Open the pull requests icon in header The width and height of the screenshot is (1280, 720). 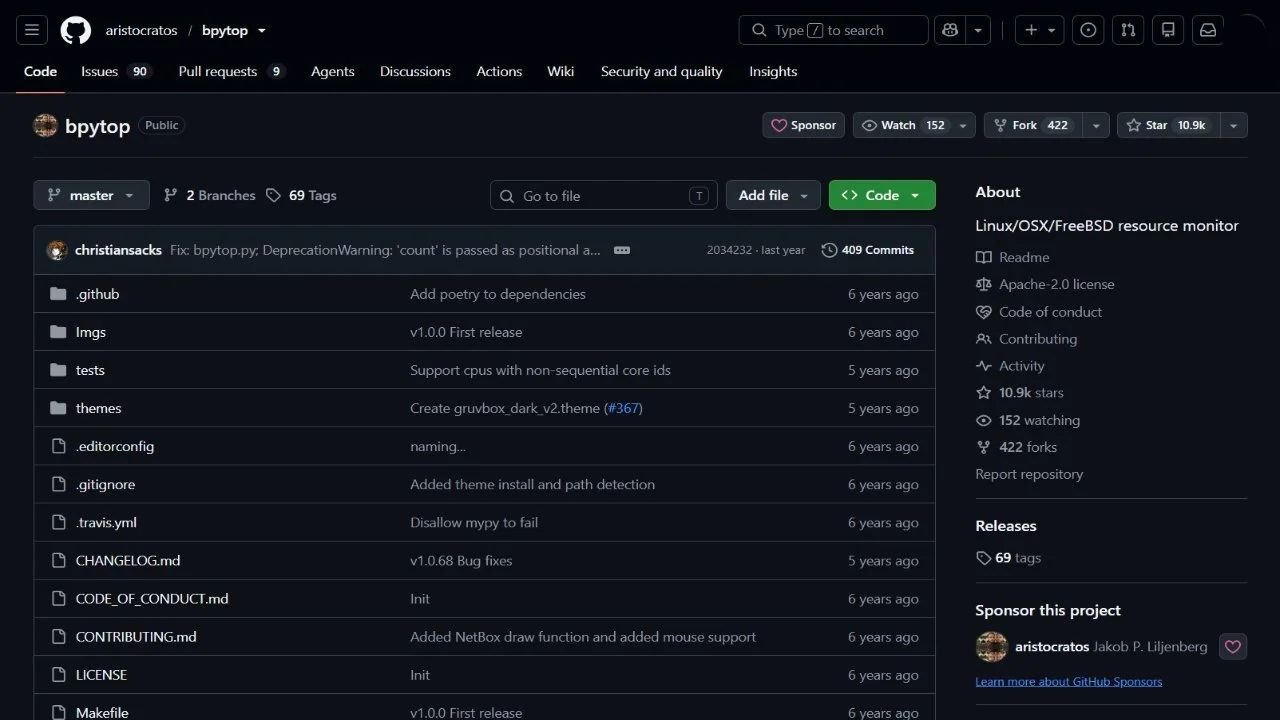click(x=1128, y=30)
